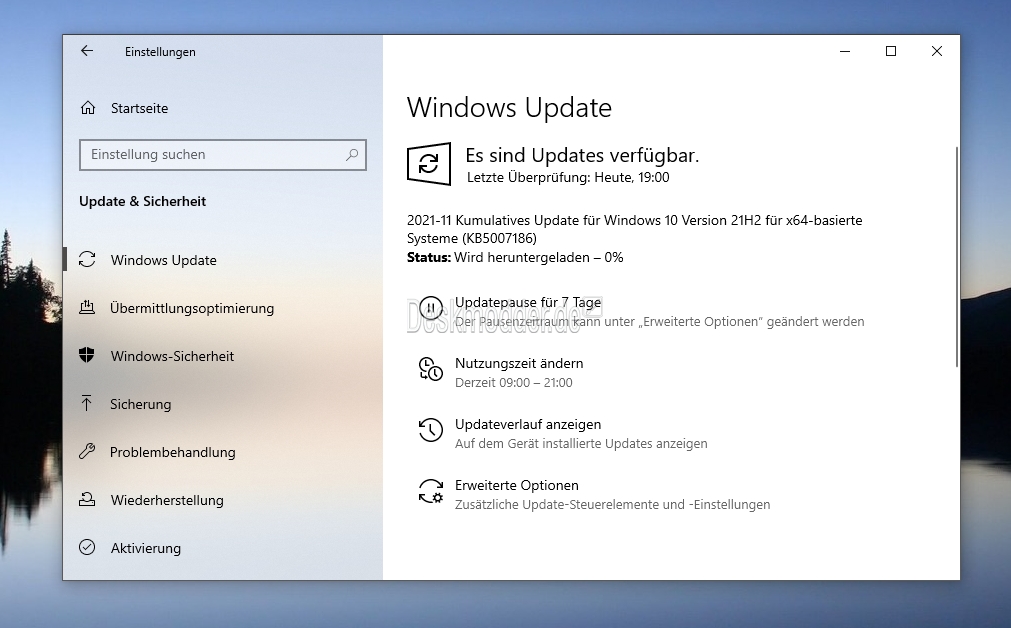This screenshot has width=1011, height=628.
Task: Maximize the Einstellungen window
Action: click(891, 51)
